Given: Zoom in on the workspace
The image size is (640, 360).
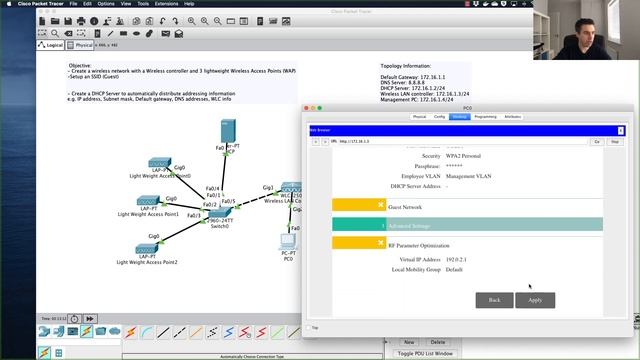Looking at the screenshot, I should click(191, 21).
